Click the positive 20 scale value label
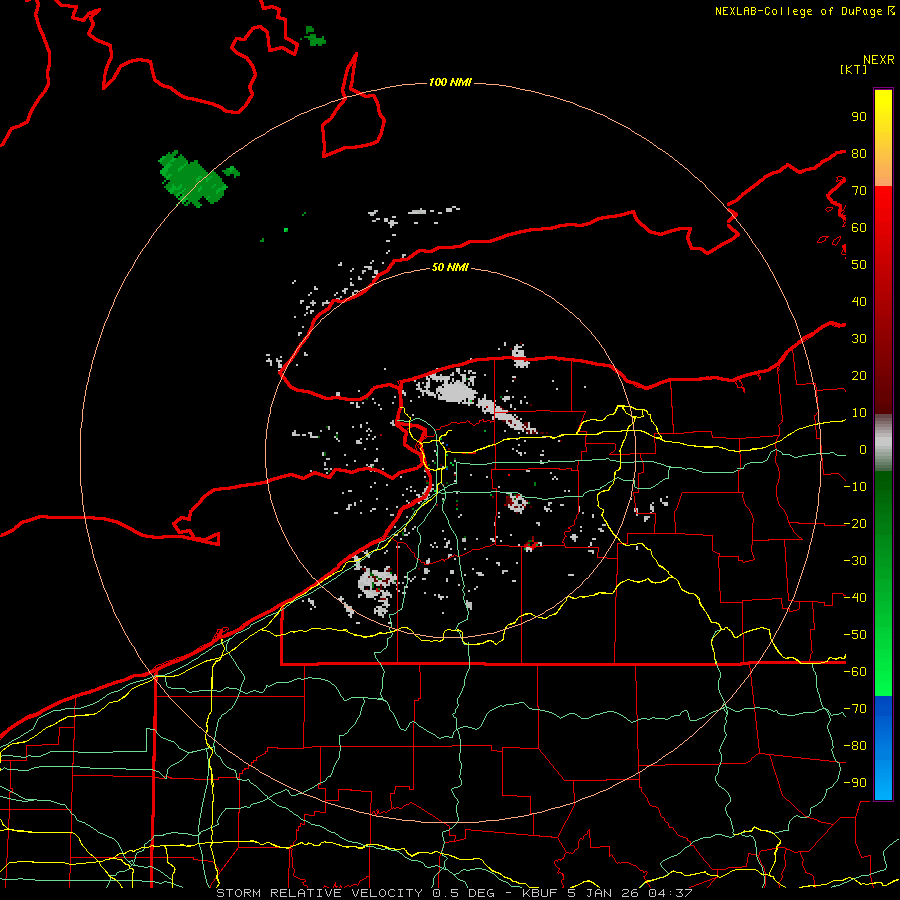 click(x=859, y=376)
